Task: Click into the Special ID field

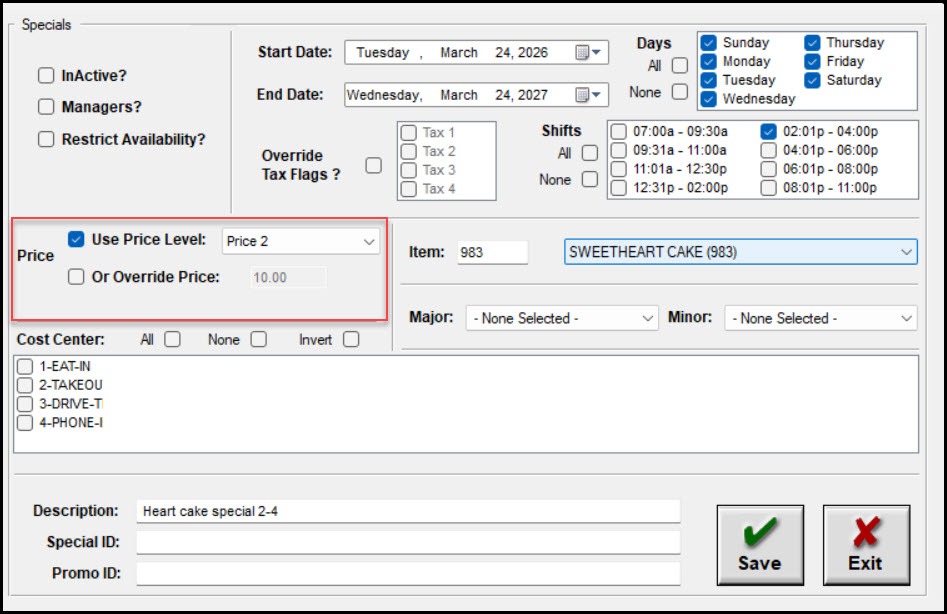Action: point(408,542)
